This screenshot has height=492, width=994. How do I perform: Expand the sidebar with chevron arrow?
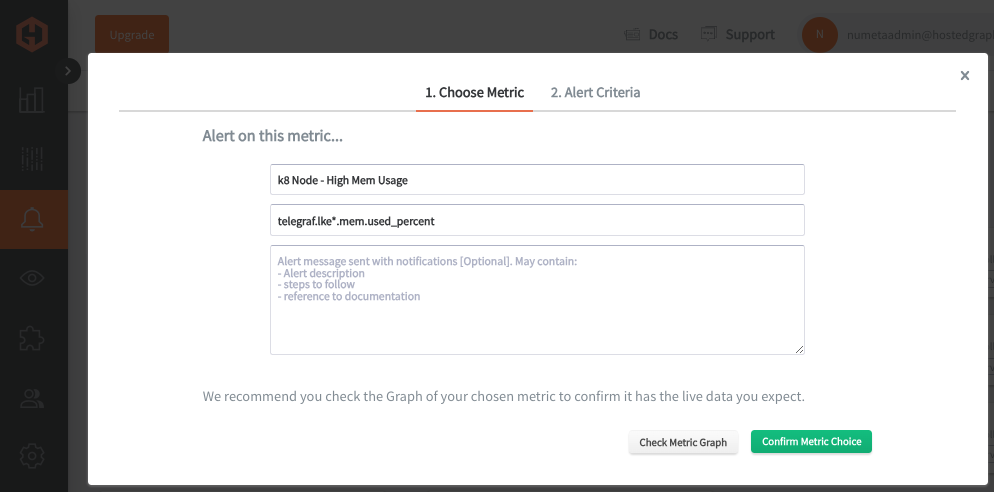pos(68,71)
